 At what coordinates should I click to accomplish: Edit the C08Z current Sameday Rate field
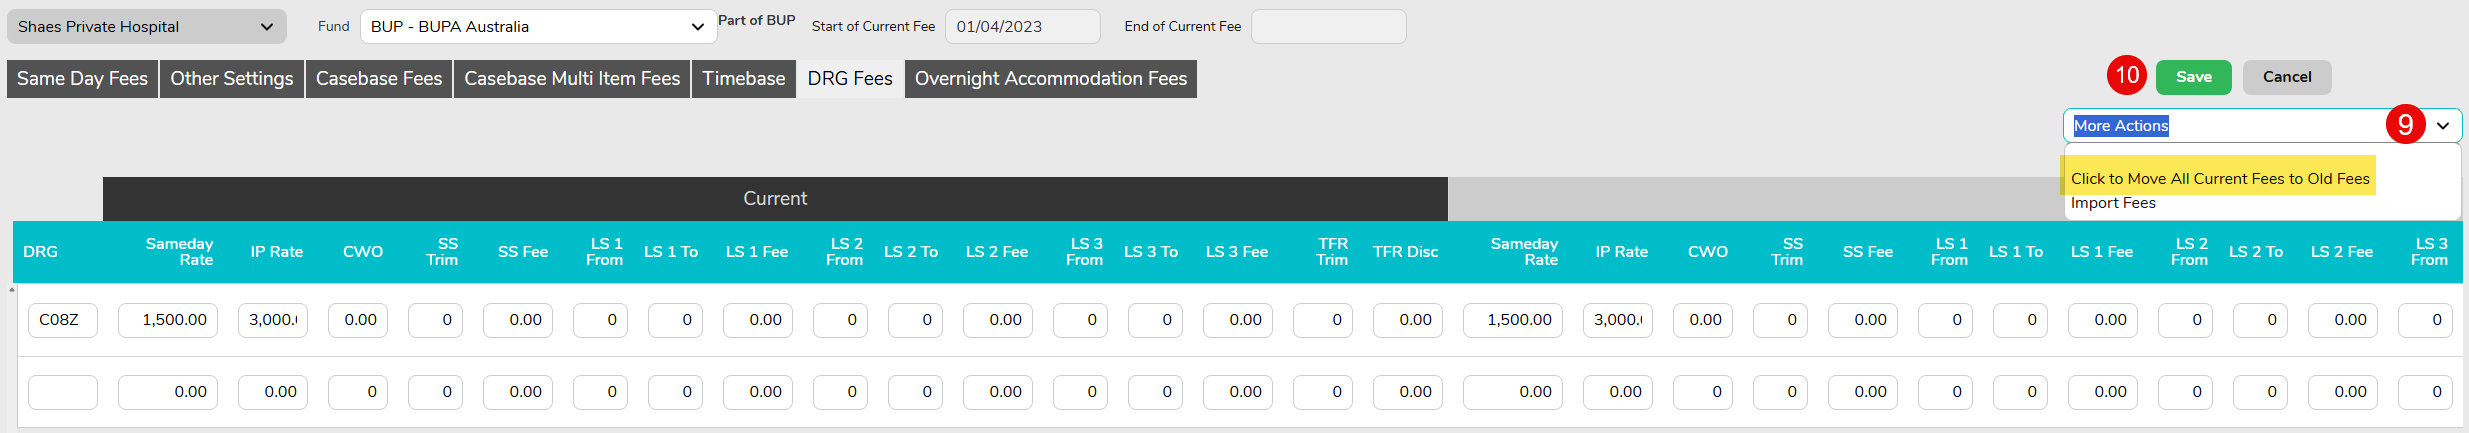click(168, 320)
